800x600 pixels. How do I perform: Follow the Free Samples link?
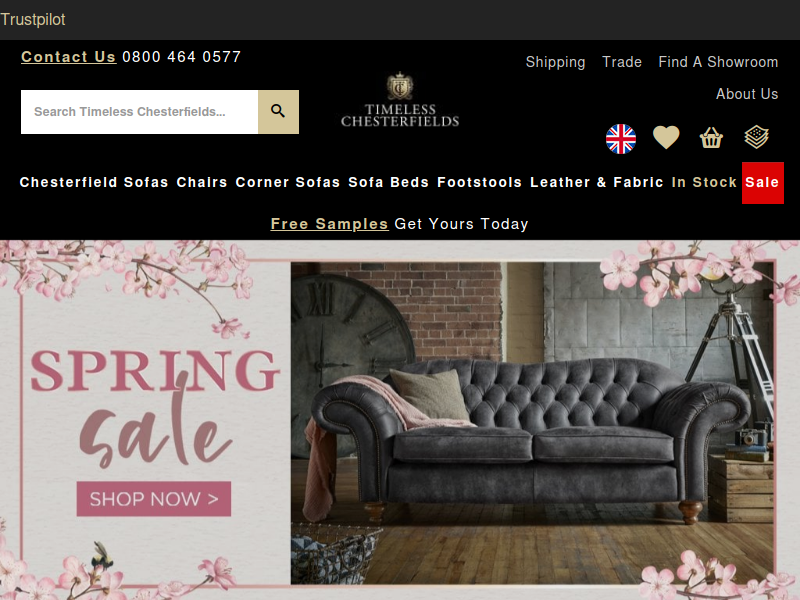[x=329, y=224]
